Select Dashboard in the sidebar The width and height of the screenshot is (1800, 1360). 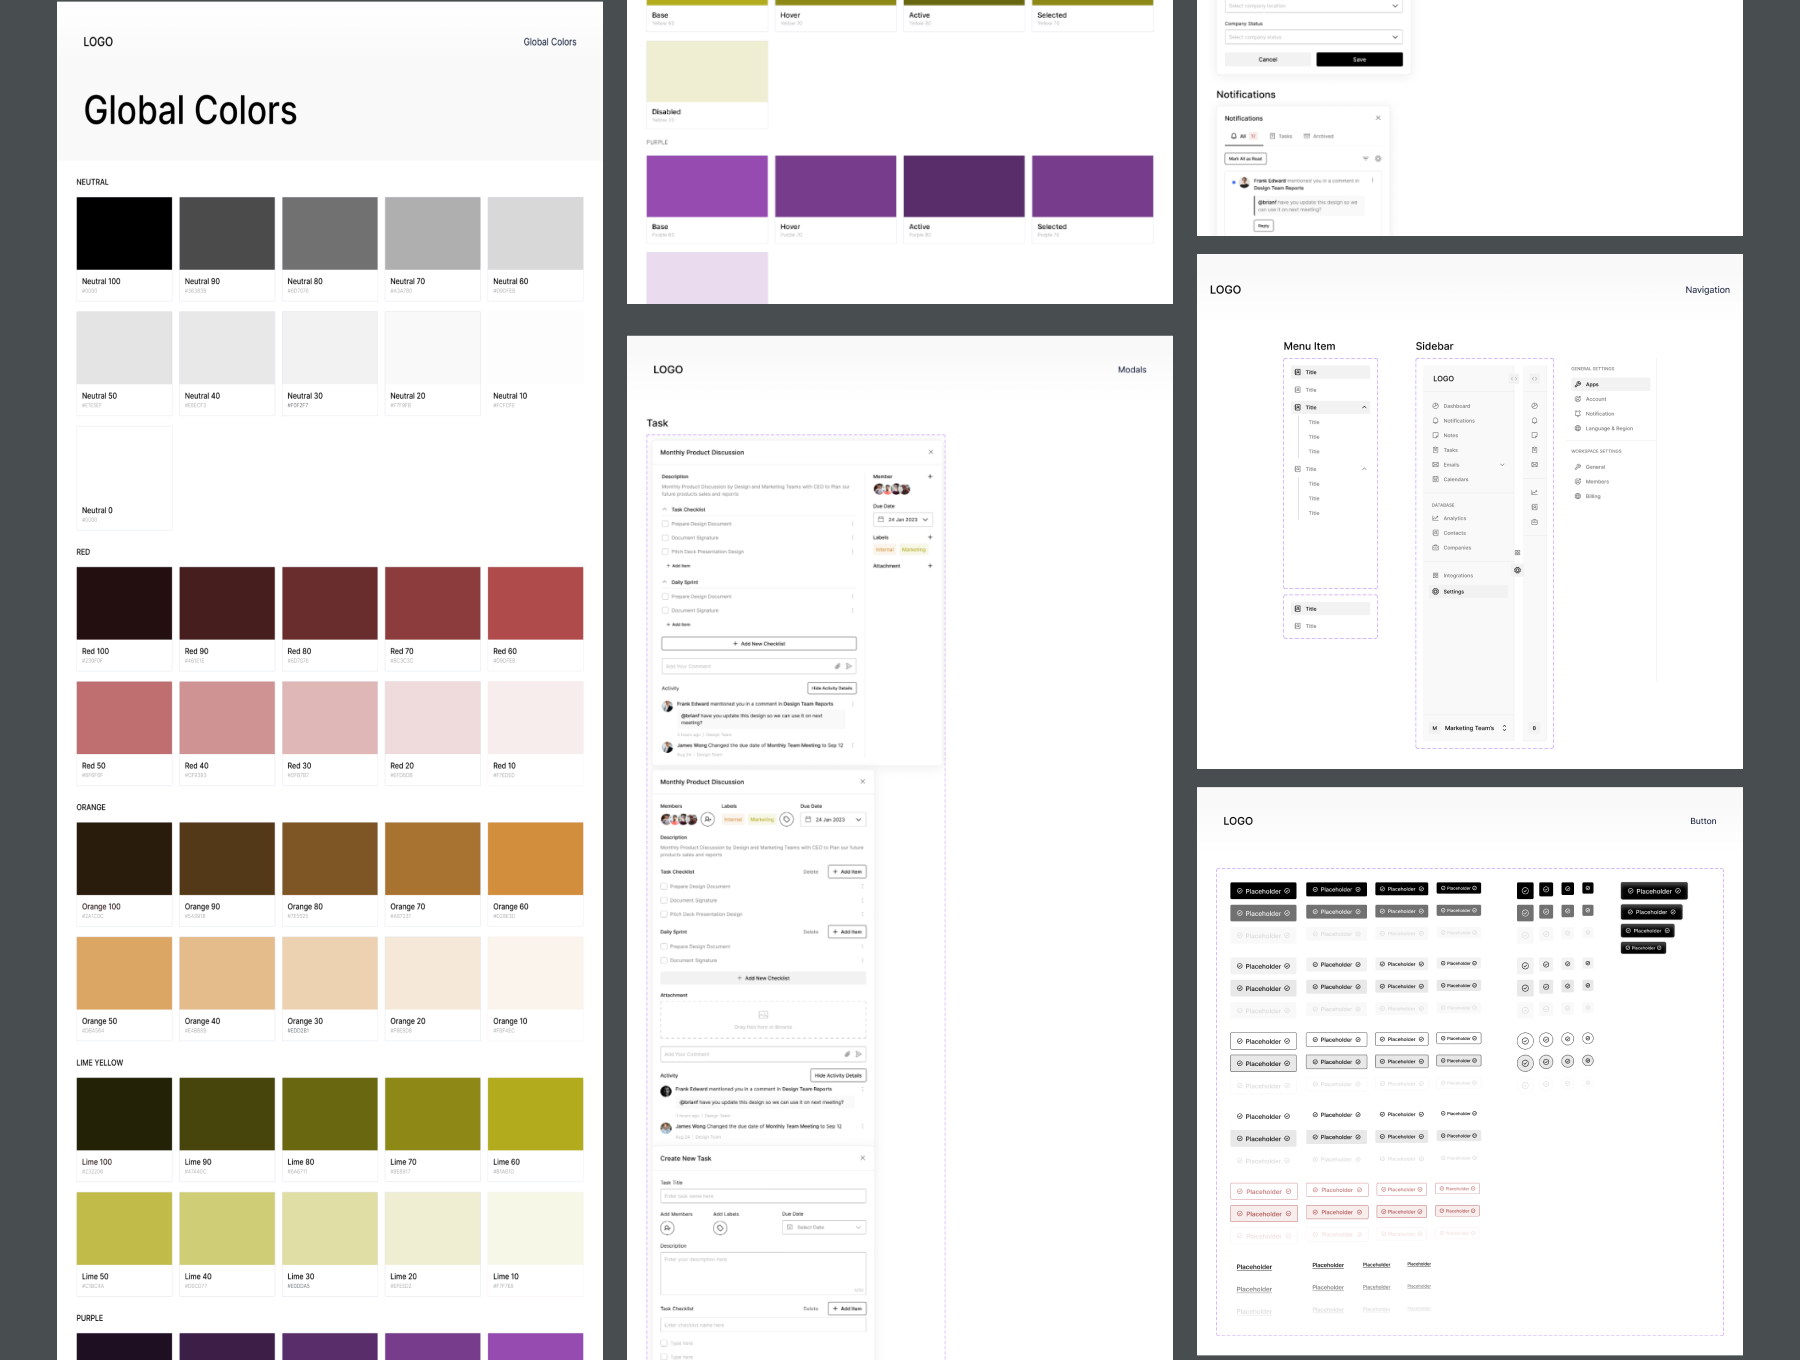coord(1457,406)
